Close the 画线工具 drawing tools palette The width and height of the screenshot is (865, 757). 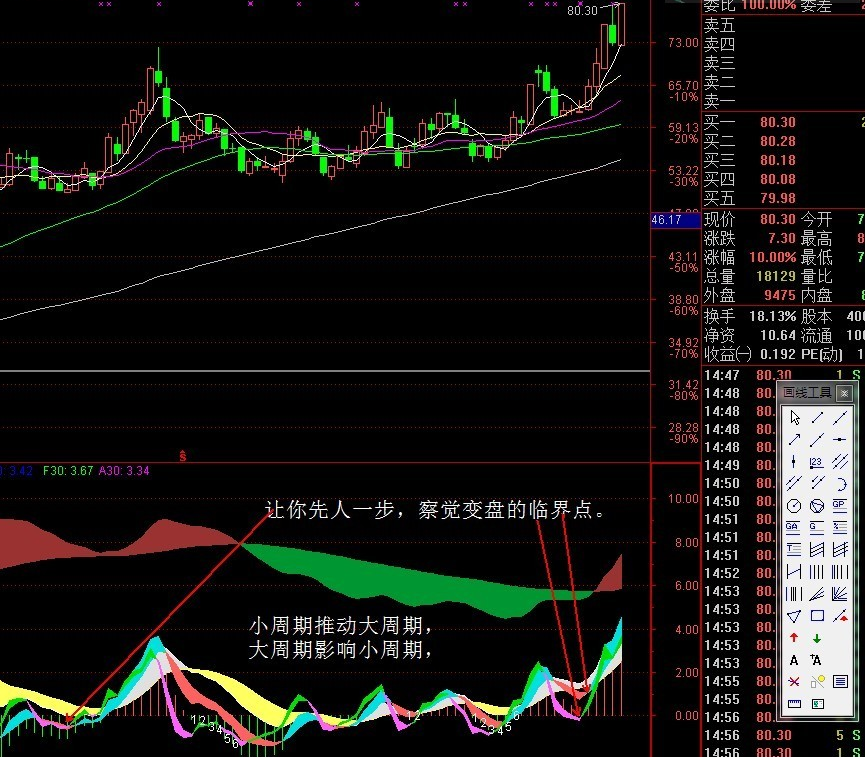tap(845, 393)
